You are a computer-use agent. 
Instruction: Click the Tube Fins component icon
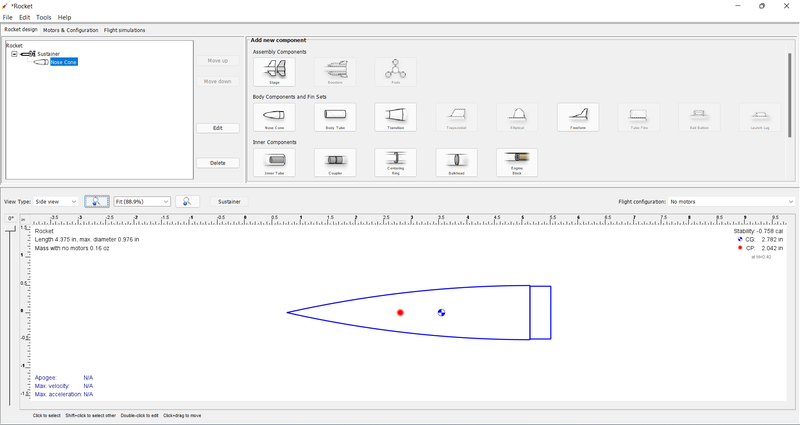[x=638, y=117]
